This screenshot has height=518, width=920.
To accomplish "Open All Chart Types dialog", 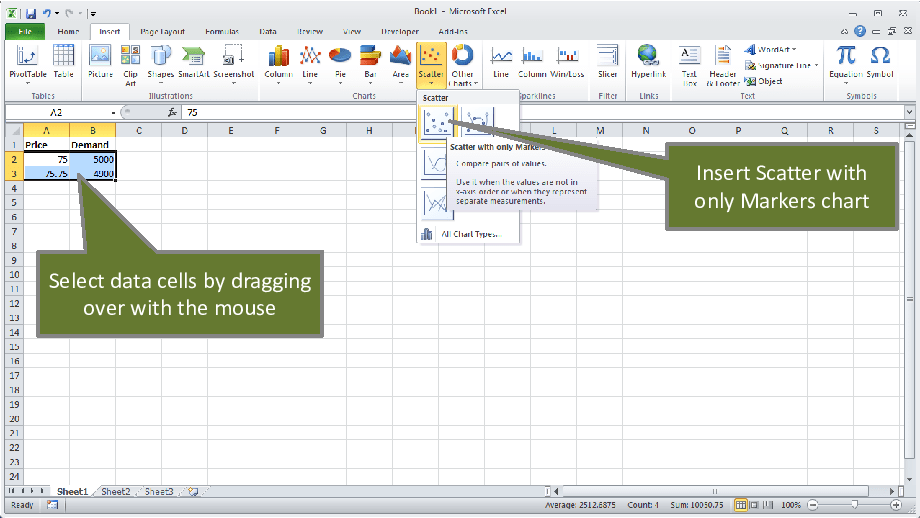I will [x=468, y=234].
